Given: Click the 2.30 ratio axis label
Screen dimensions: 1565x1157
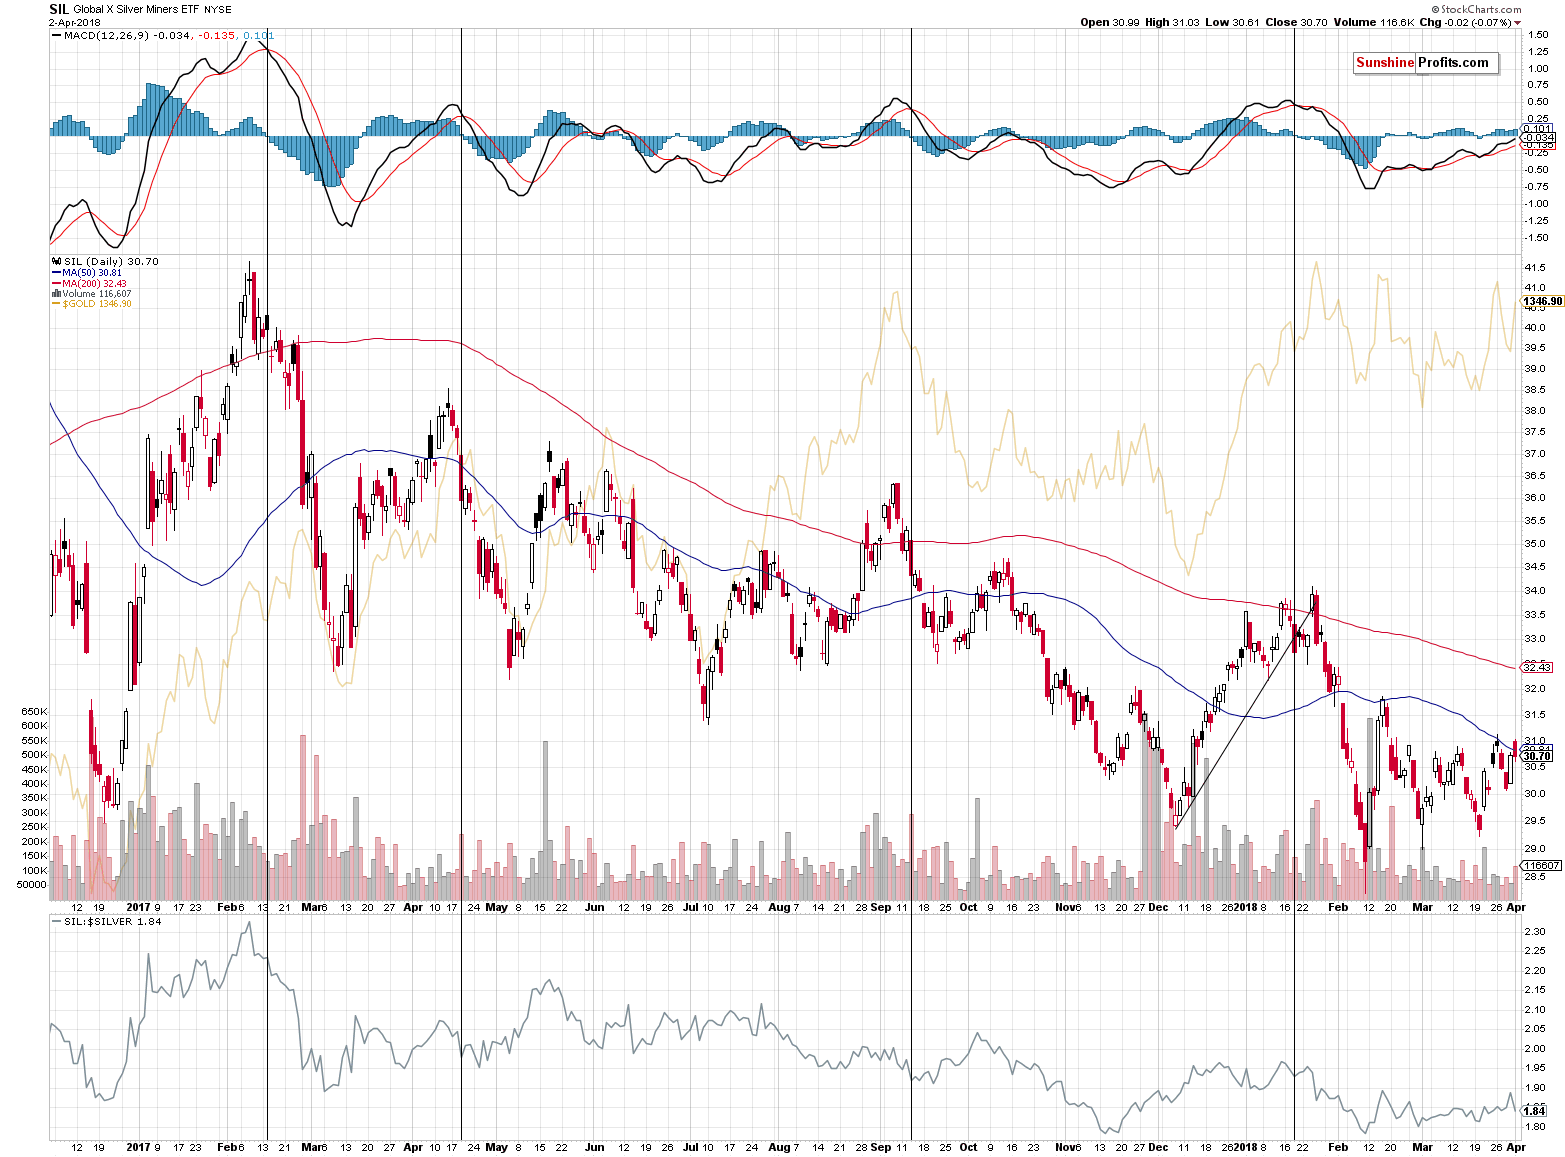Looking at the screenshot, I should 1535,932.
